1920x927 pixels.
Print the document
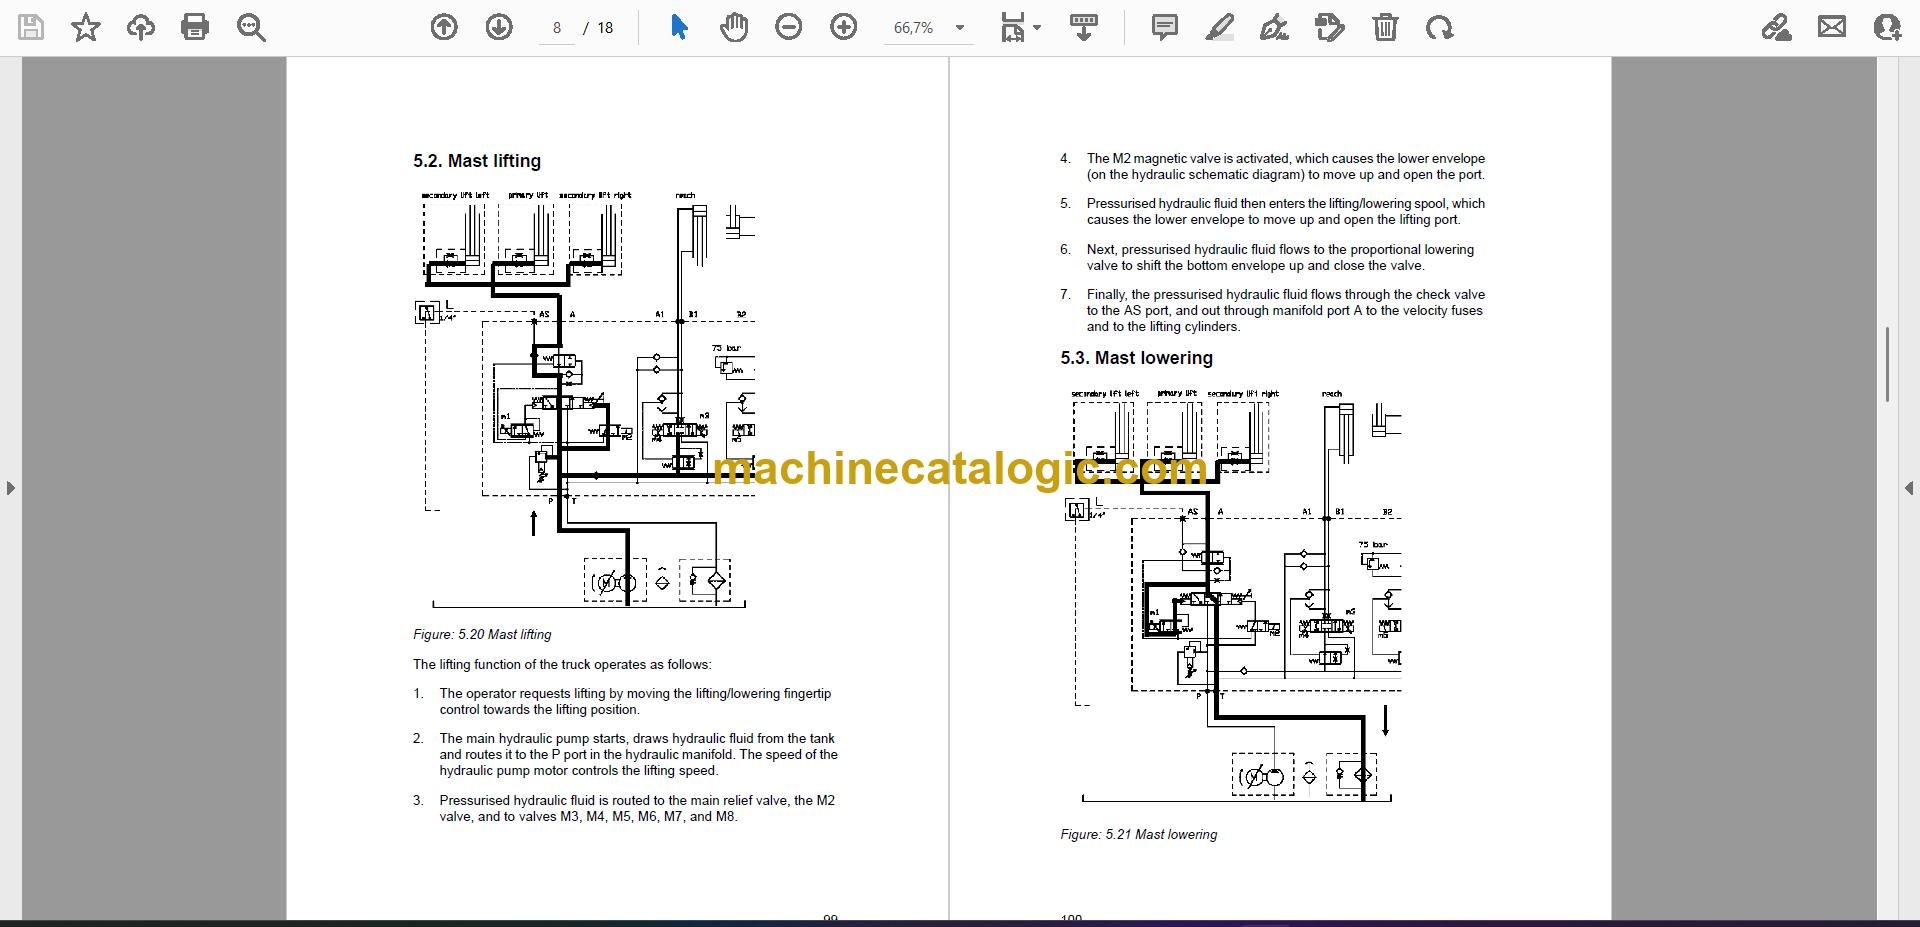pyautogui.click(x=195, y=27)
